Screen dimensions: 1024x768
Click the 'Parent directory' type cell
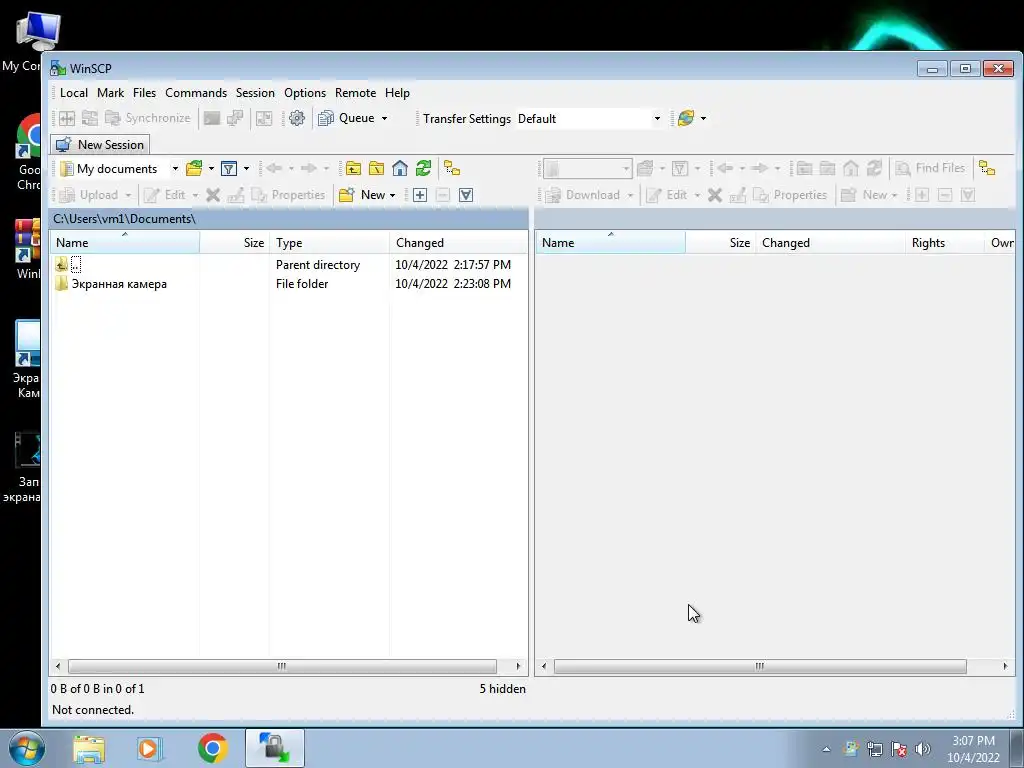[x=317, y=264]
